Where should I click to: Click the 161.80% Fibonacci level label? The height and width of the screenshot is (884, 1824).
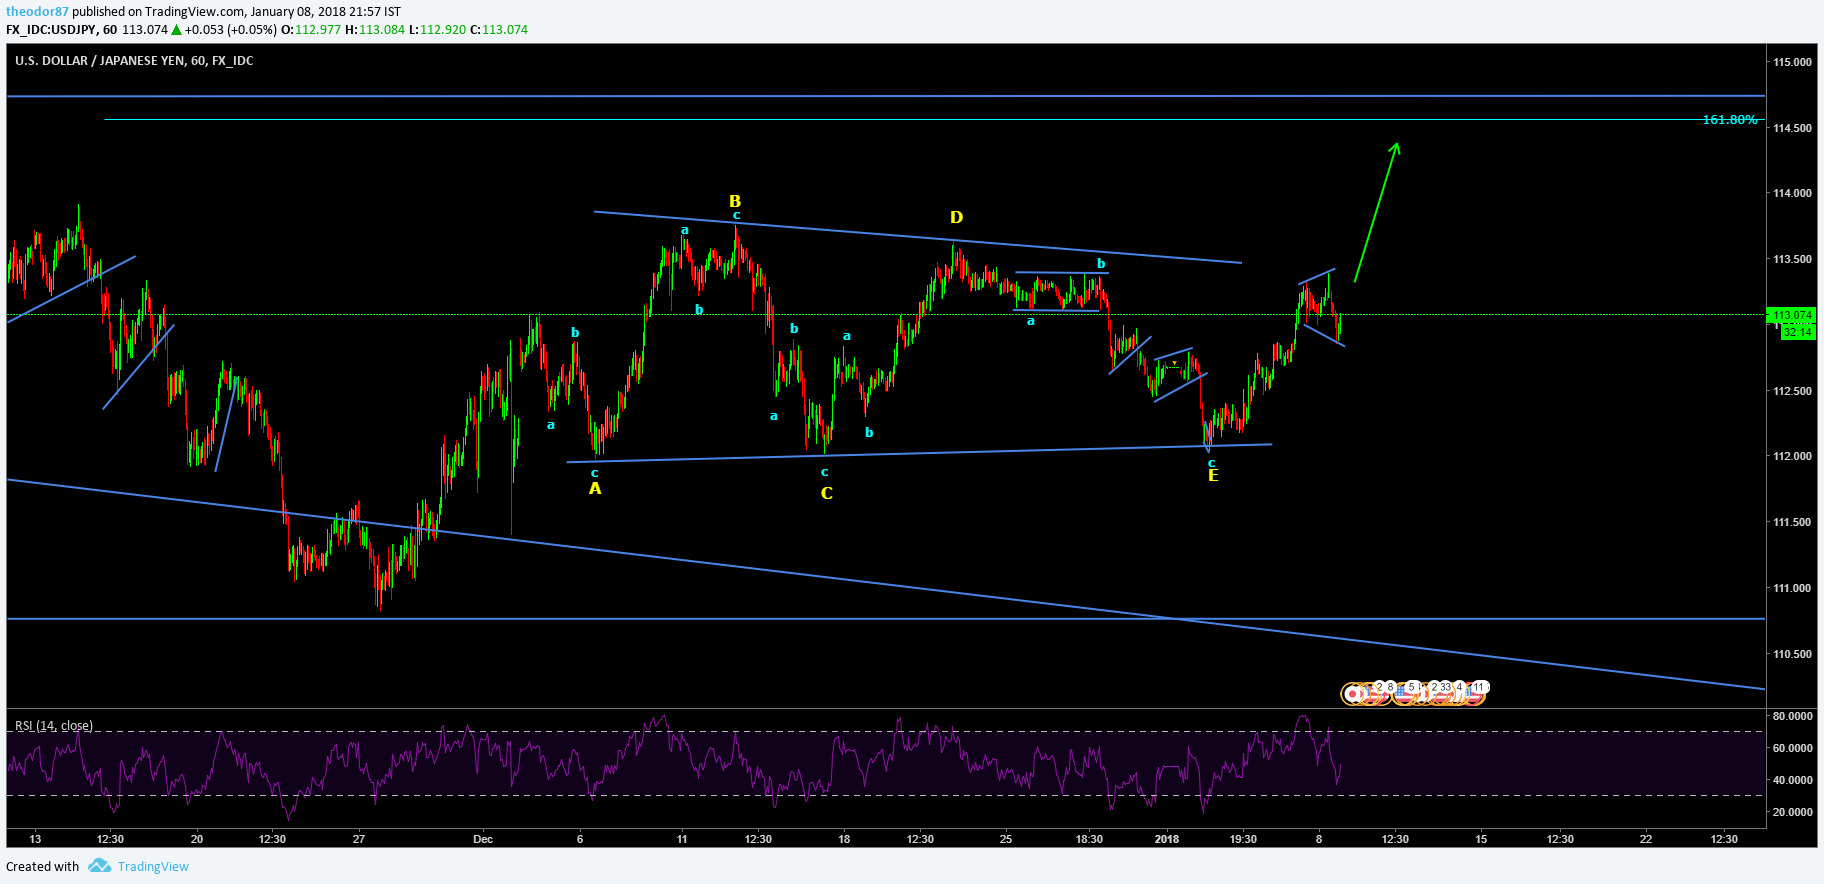[1730, 119]
